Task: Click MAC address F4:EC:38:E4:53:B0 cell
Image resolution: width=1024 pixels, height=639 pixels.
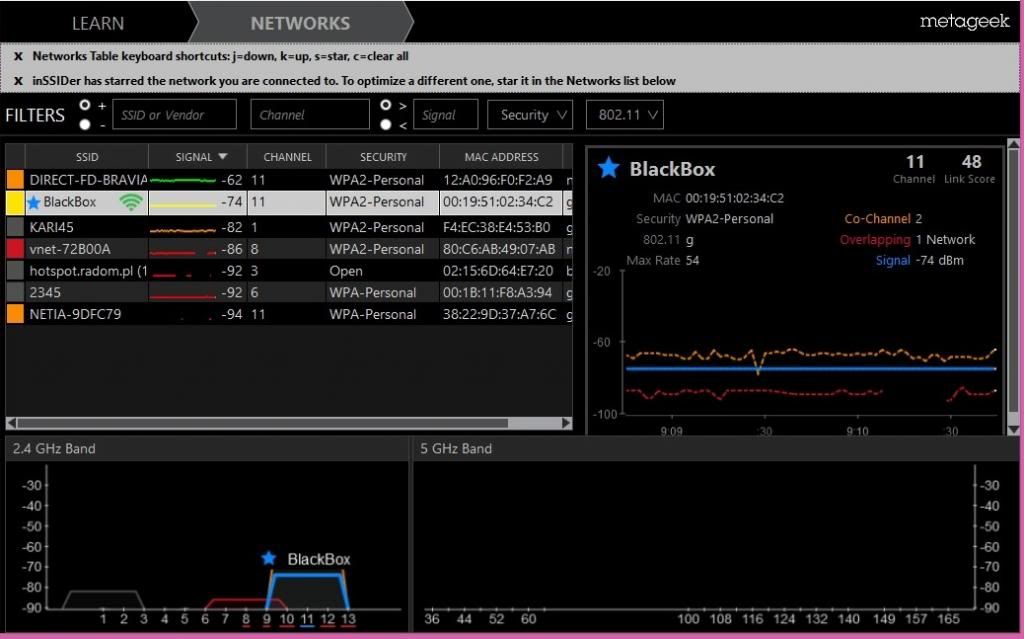Action: point(496,227)
